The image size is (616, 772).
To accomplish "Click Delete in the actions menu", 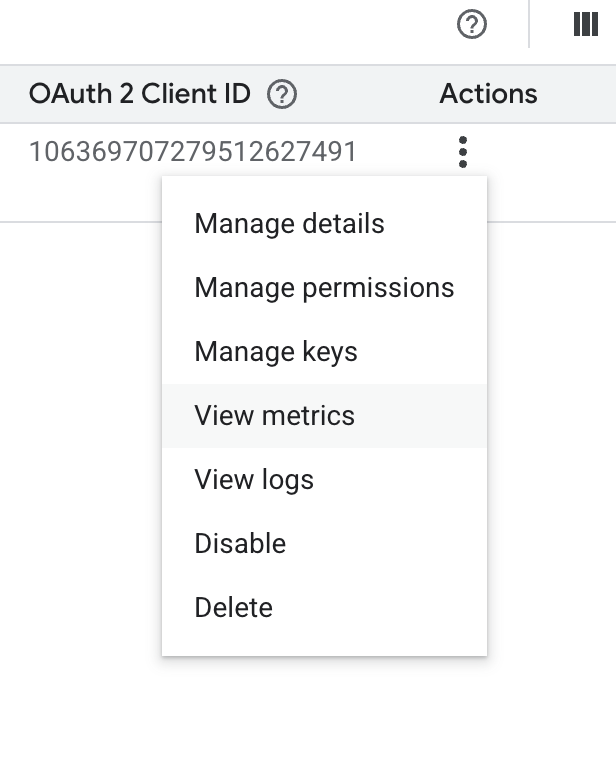I will [233, 608].
